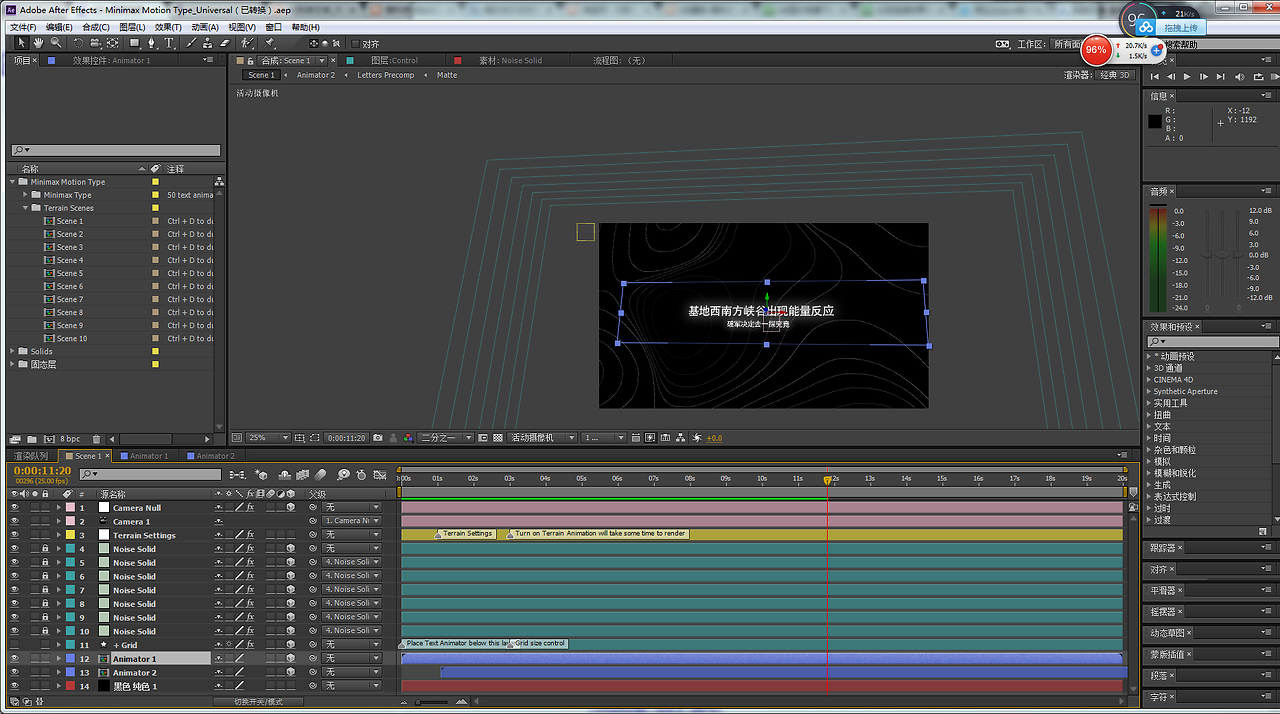This screenshot has height=714, width=1280.
Task: Open the 活动摄像机 view dropdown
Action: [543, 438]
